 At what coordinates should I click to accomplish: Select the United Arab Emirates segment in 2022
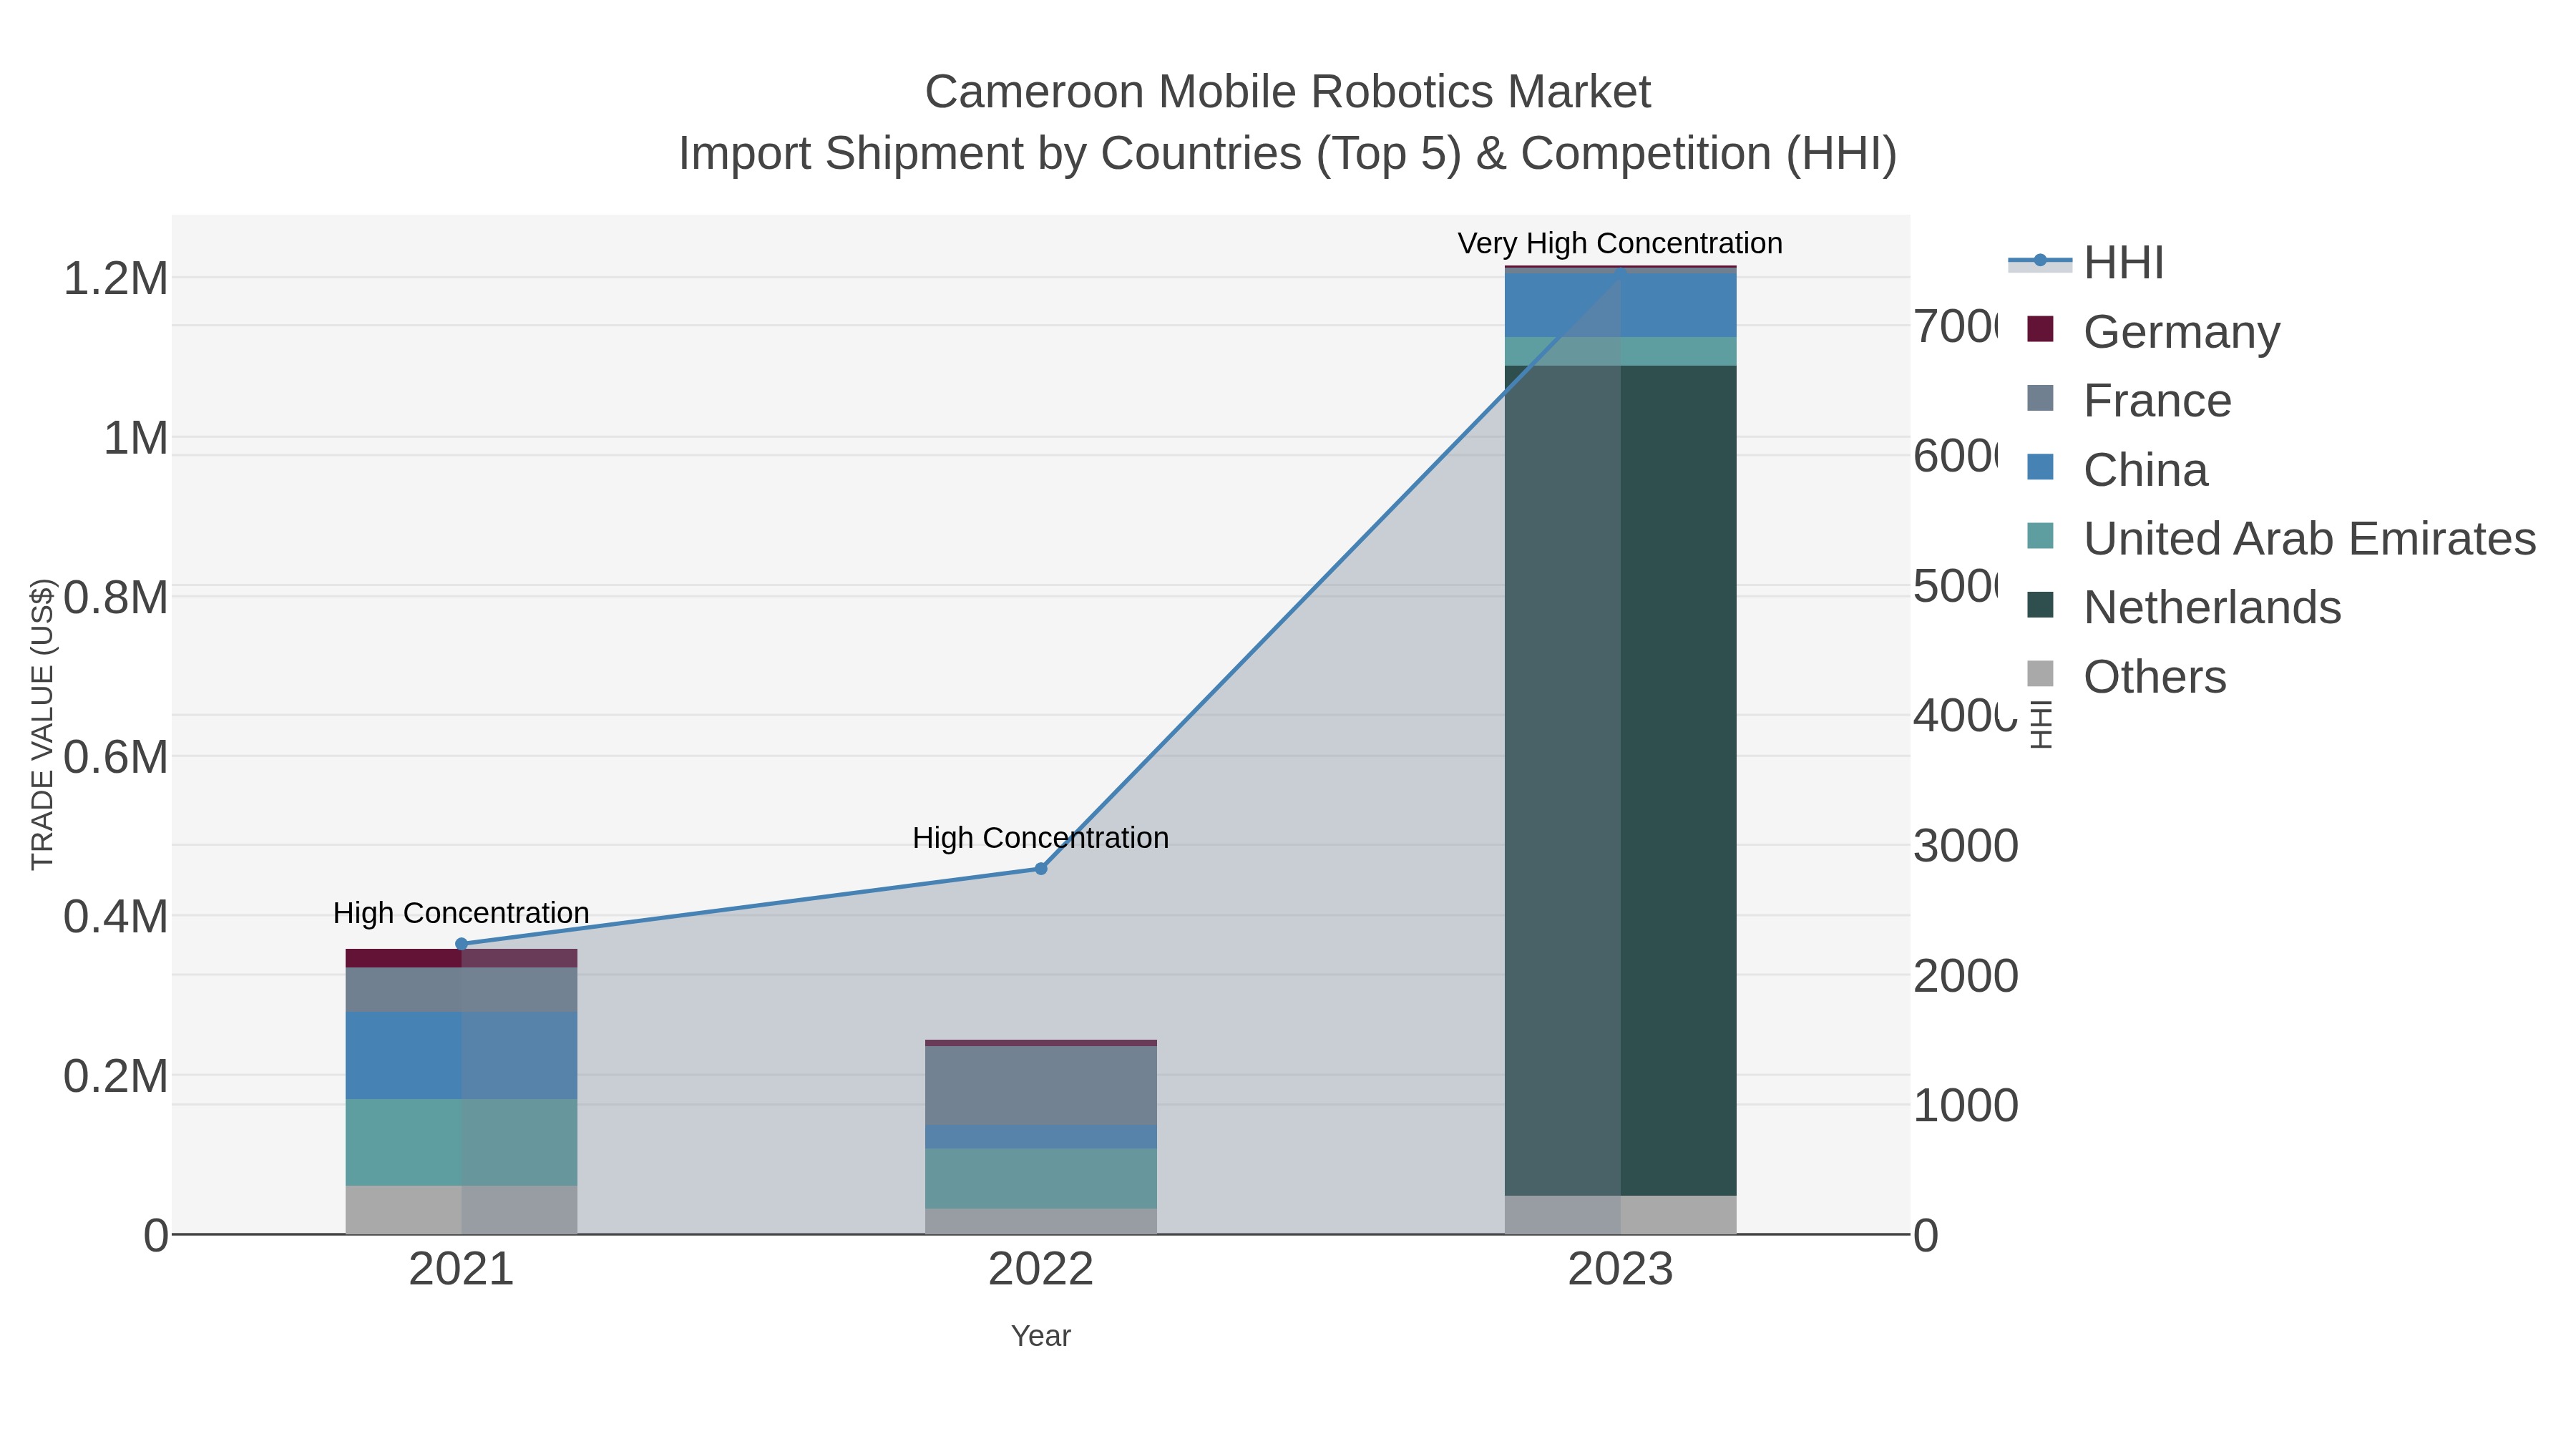pyautogui.click(x=1041, y=1178)
